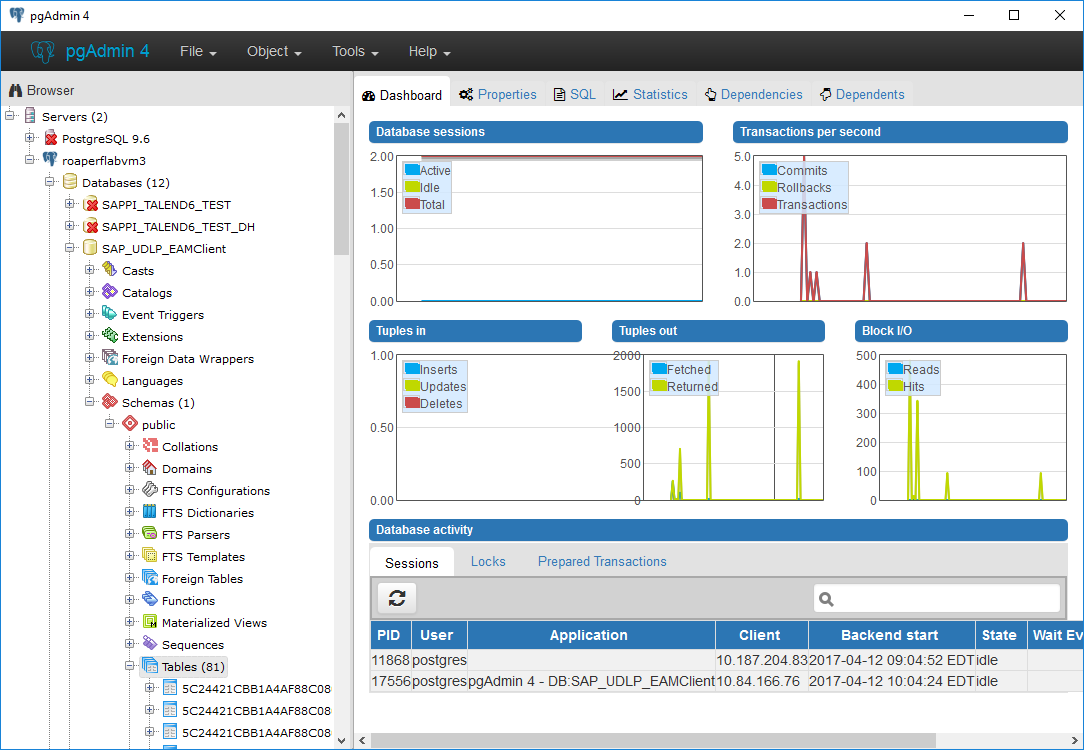Collapse the roaperflabvm3 server node
The height and width of the screenshot is (750, 1084).
pyautogui.click(x=30, y=160)
